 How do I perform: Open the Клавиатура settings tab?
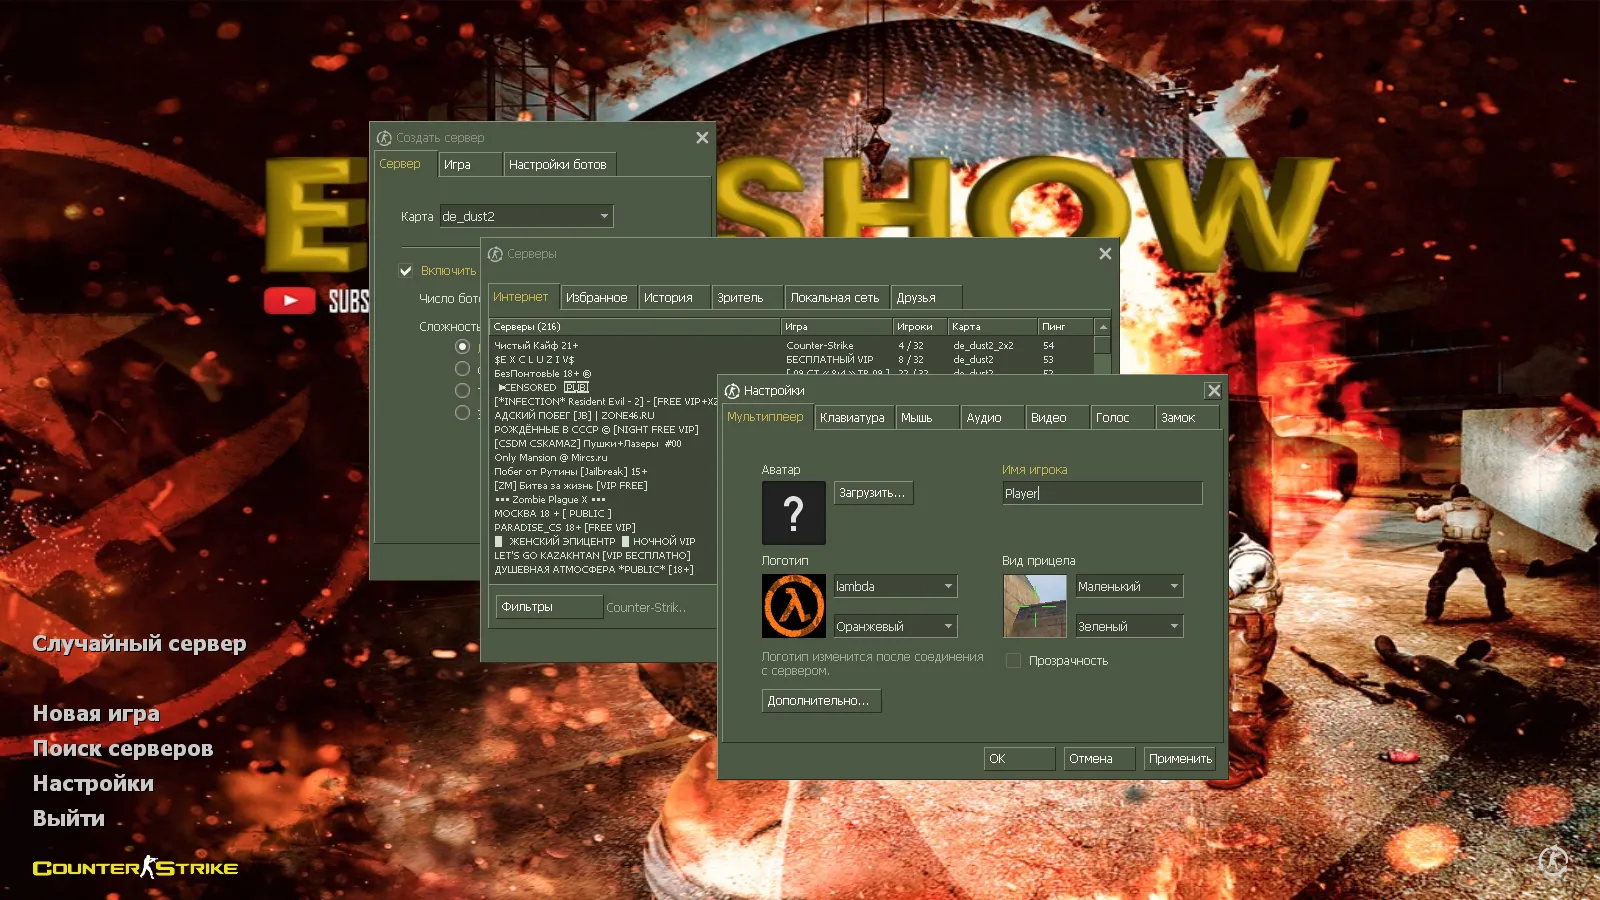853,417
